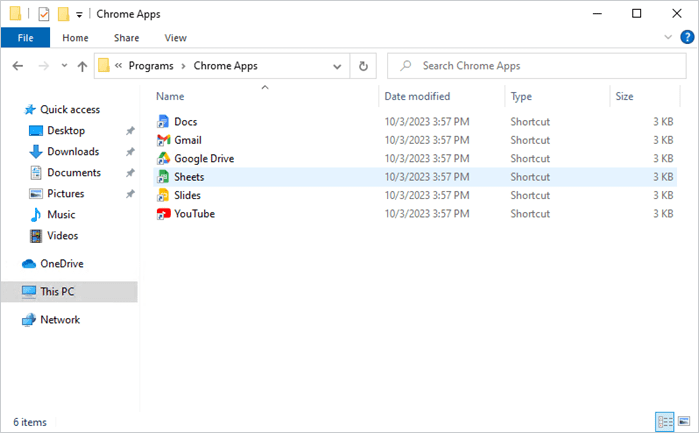Select the YouTube shortcut icon

pos(163,214)
